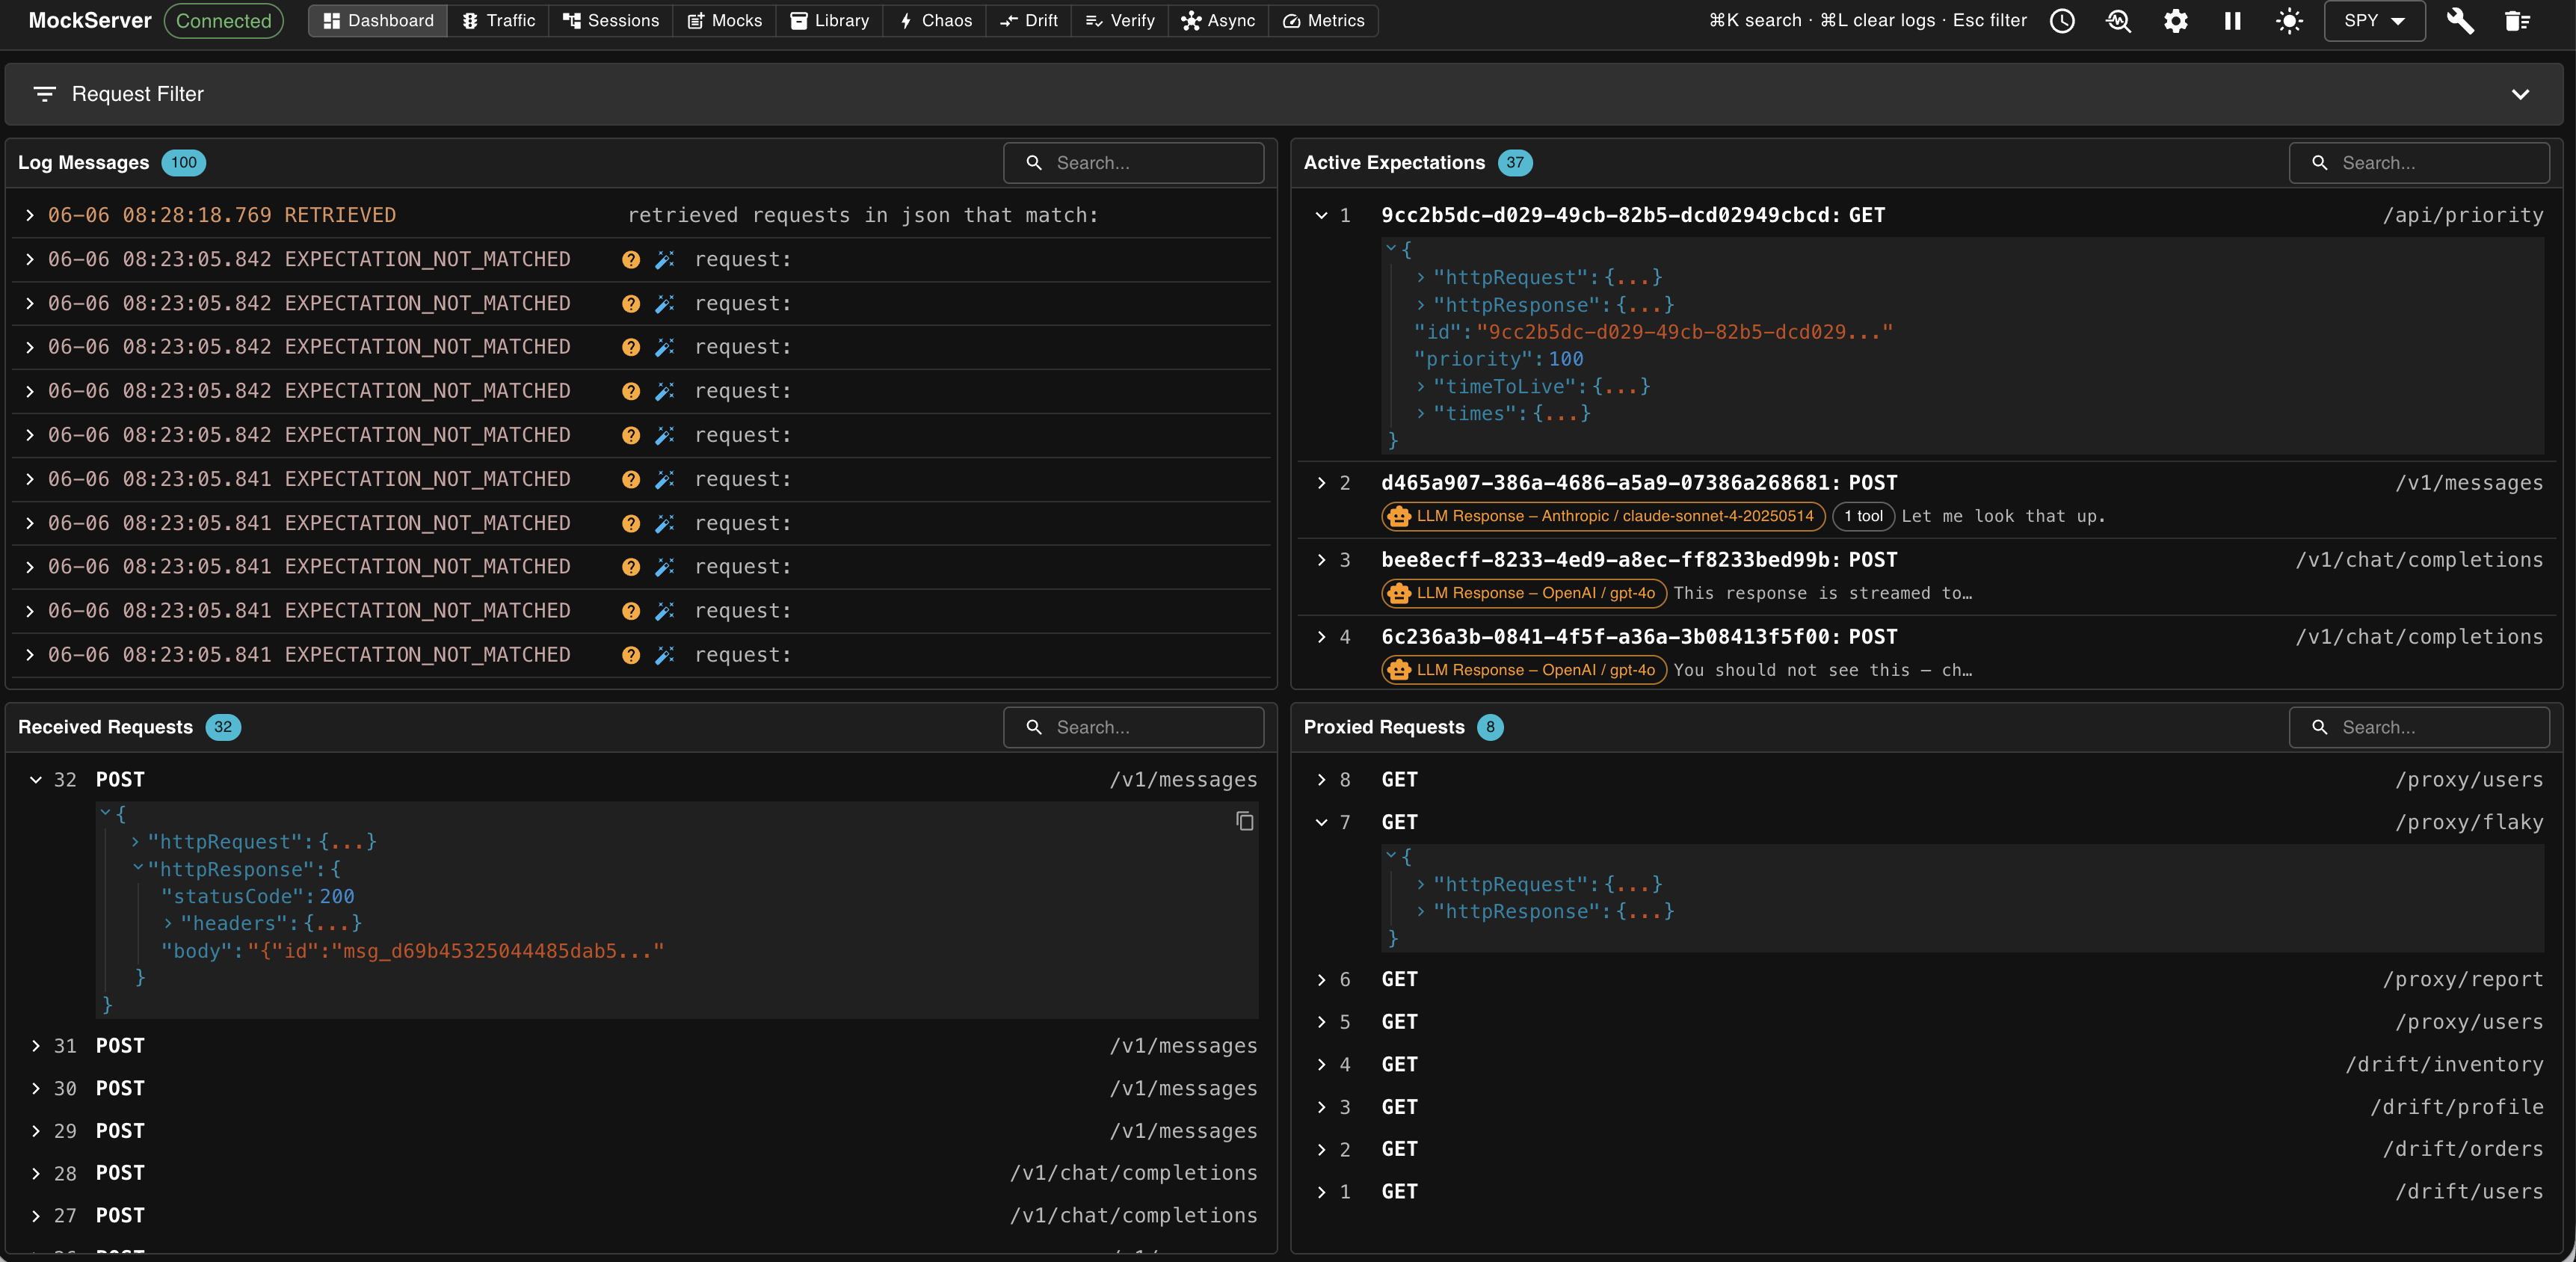This screenshot has width=2576, height=1262.
Task: Switch to the Dashboard tab
Action: tap(378, 21)
